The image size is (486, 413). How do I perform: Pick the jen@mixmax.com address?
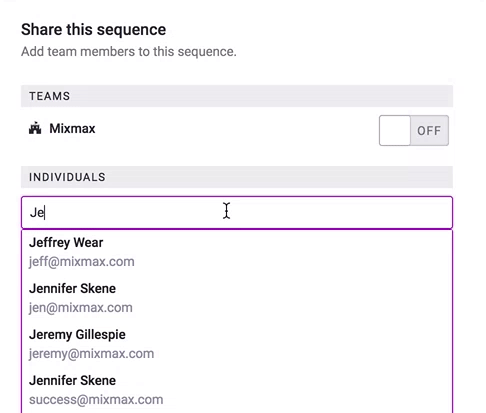[81, 308]
